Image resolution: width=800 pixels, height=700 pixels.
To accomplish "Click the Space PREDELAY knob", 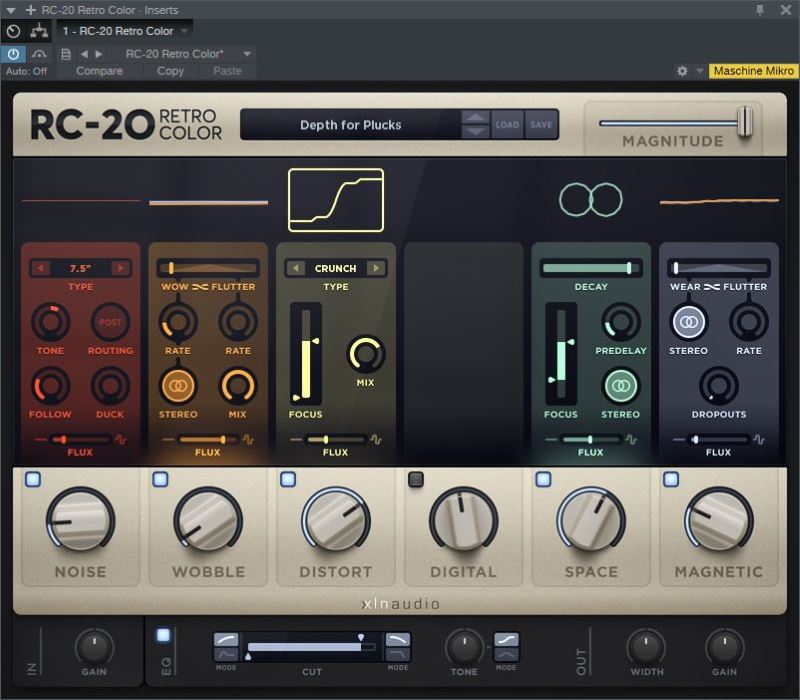I will click(621, 322).
